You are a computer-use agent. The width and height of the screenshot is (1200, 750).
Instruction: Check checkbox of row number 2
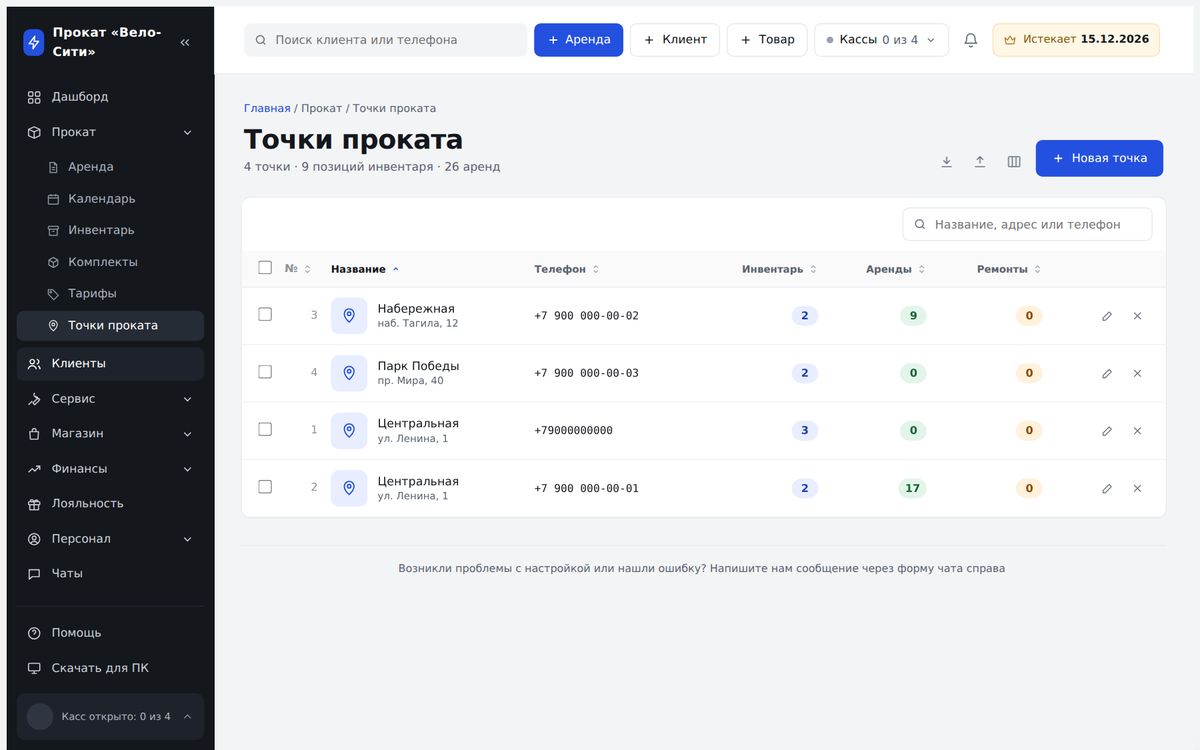point(265,487)
